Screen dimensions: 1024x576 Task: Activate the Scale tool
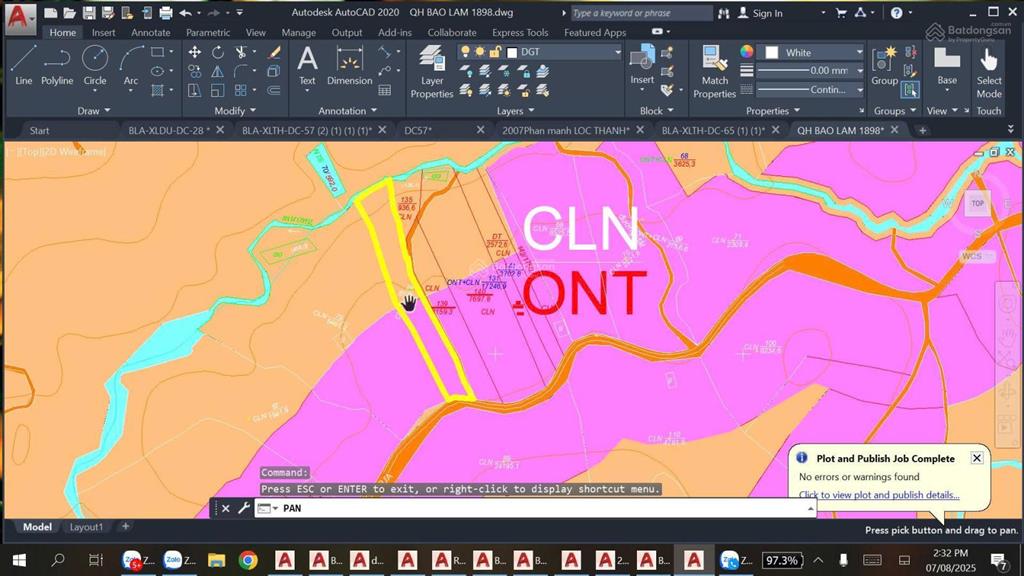click(217, 90)
